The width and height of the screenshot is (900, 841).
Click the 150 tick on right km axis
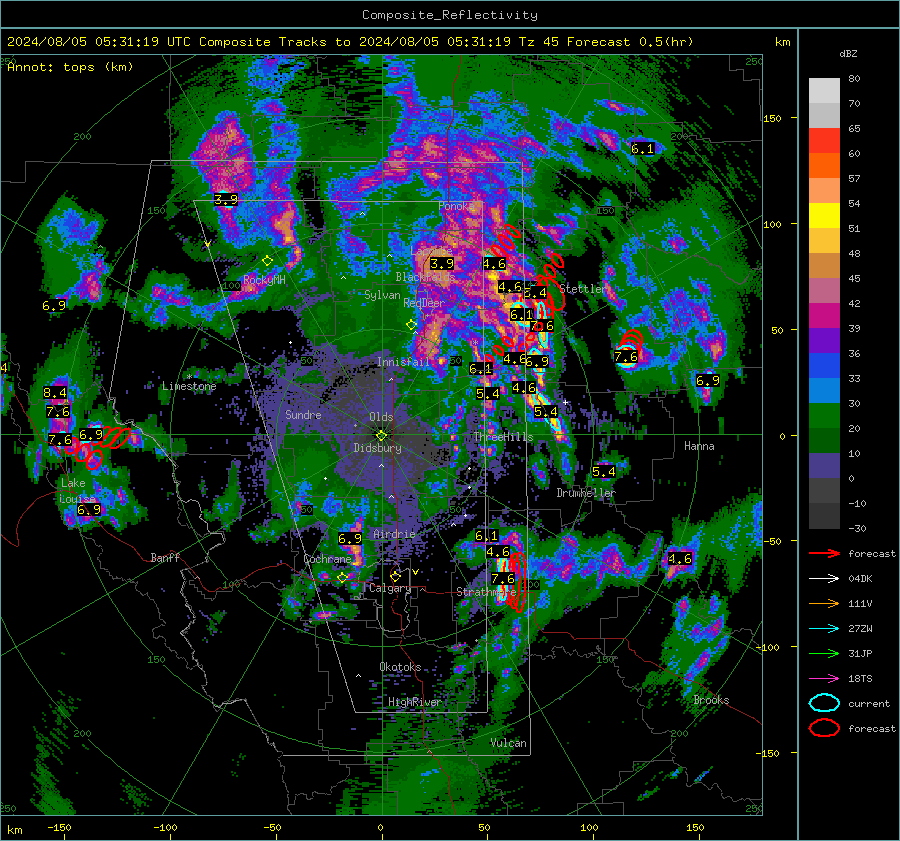772,119
